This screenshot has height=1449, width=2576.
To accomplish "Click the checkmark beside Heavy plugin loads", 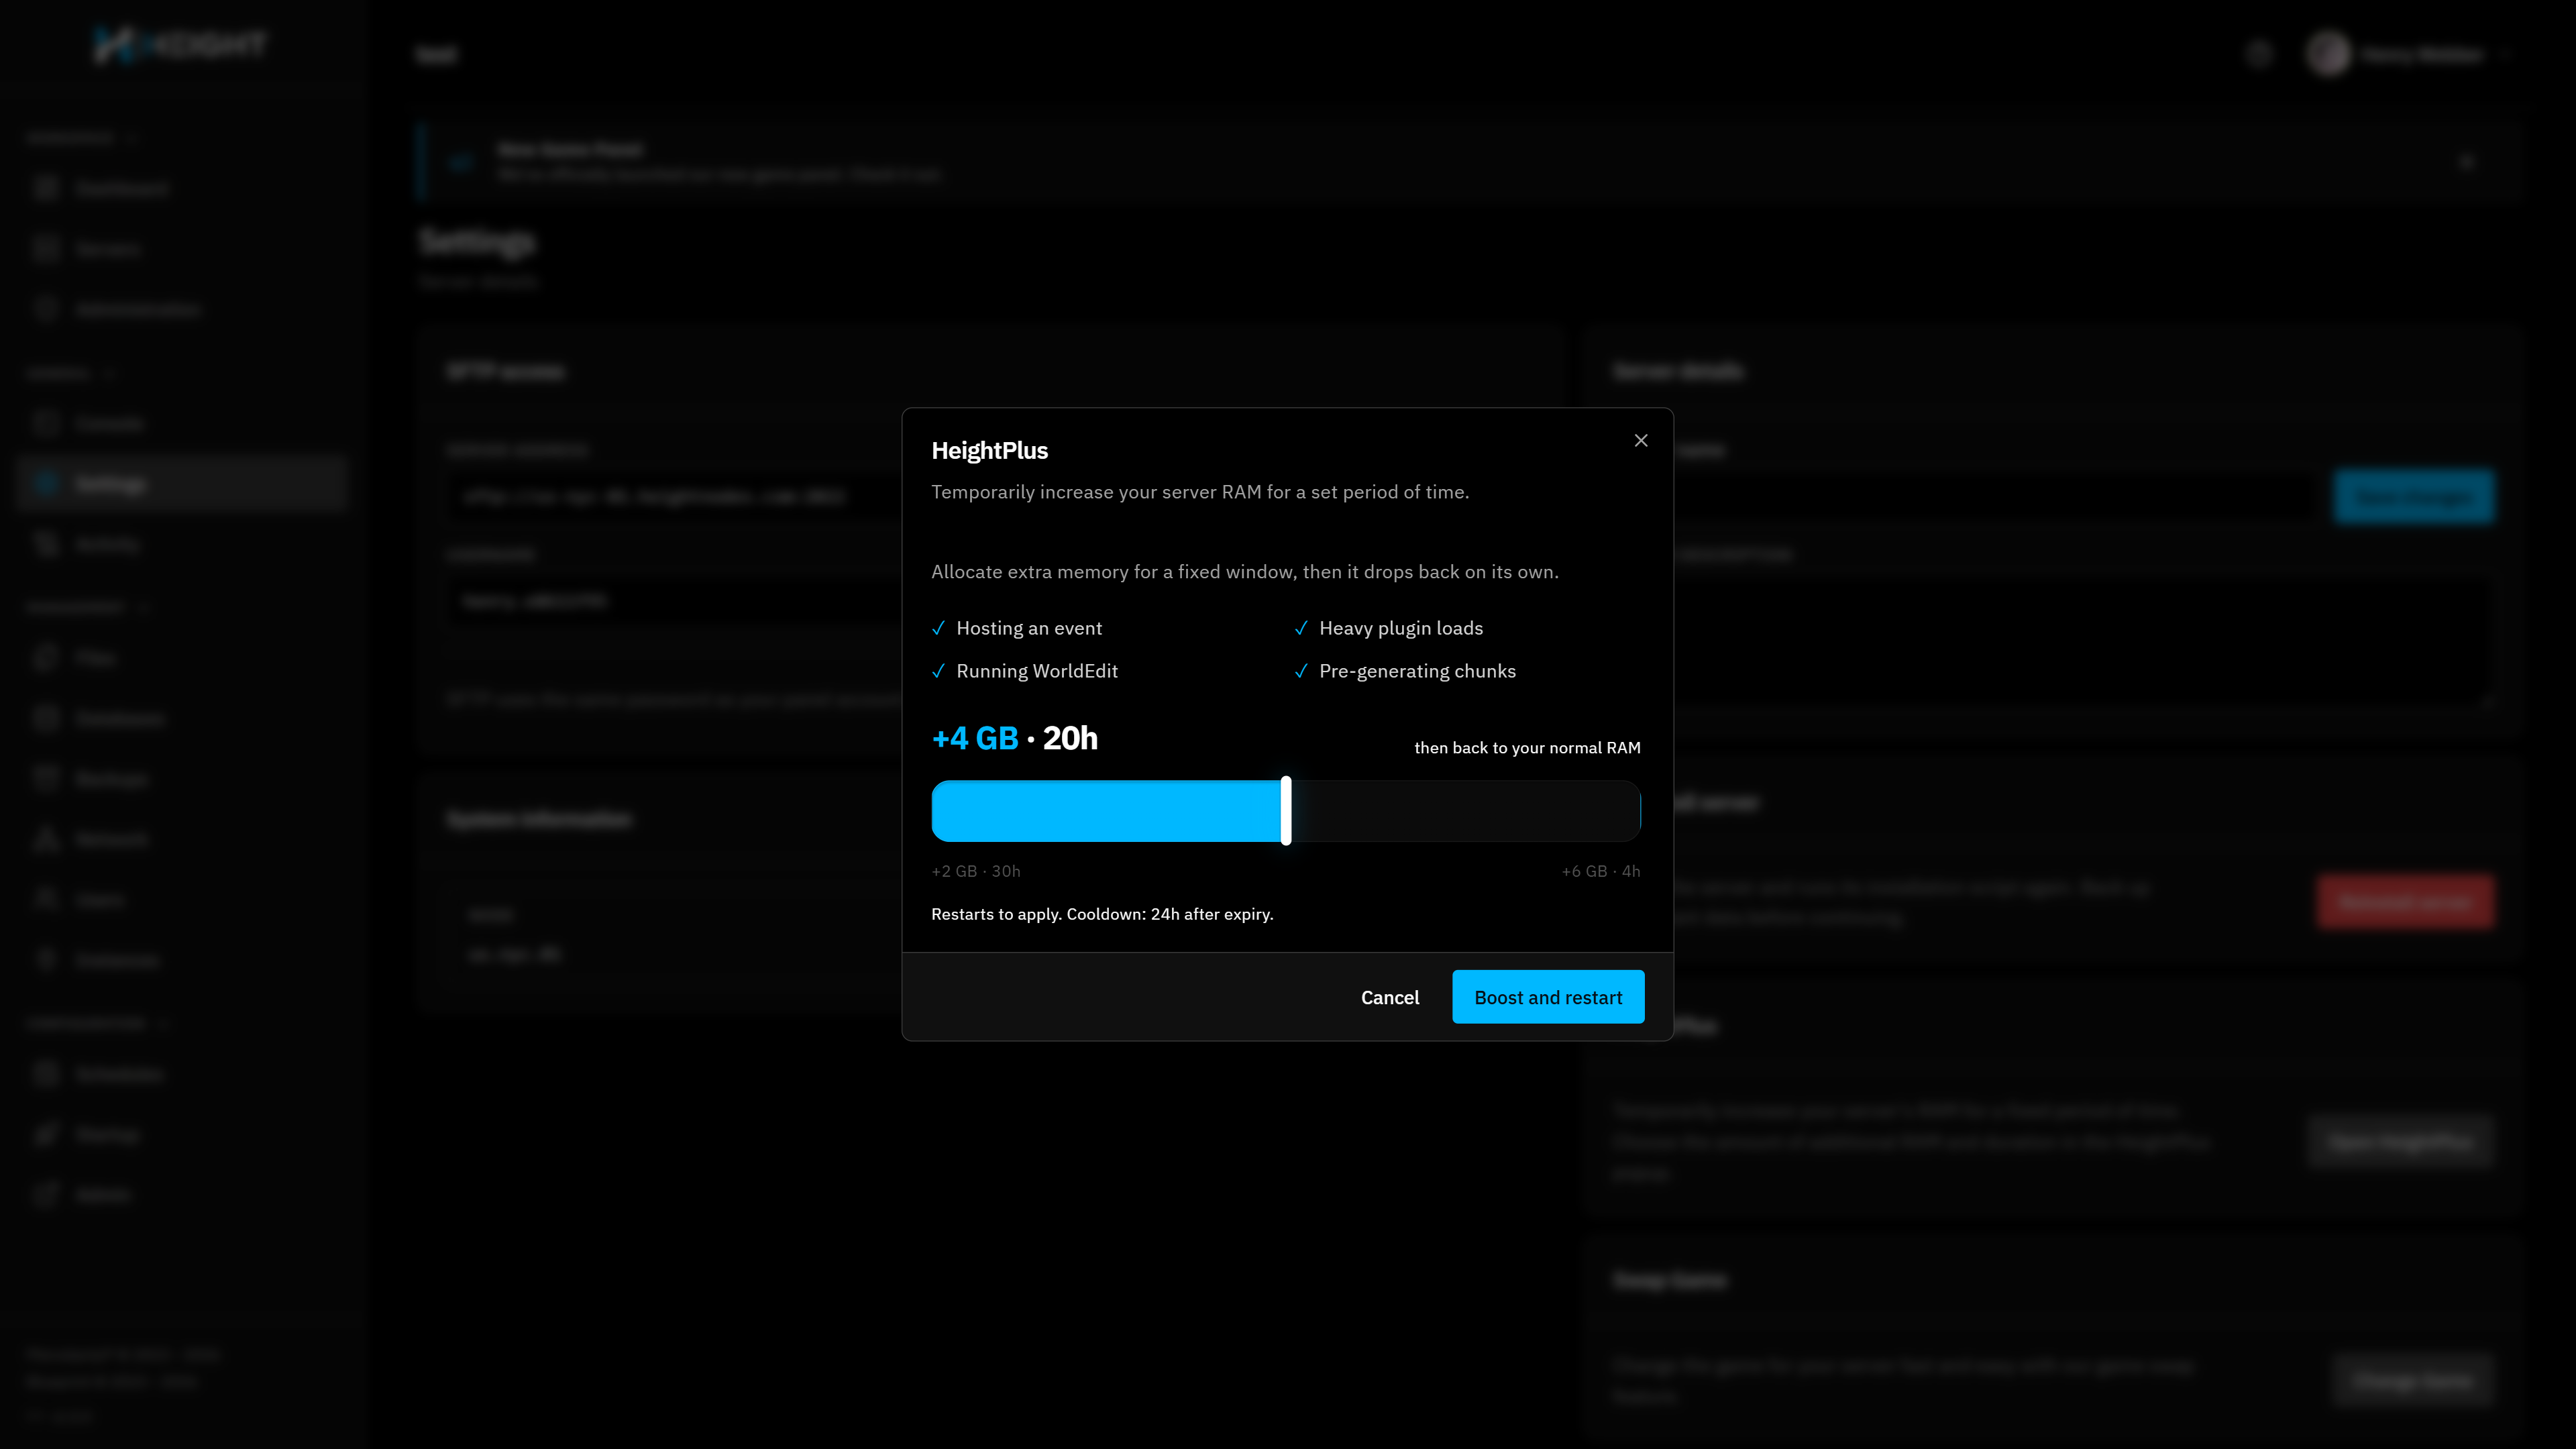I will [1301, 628].
